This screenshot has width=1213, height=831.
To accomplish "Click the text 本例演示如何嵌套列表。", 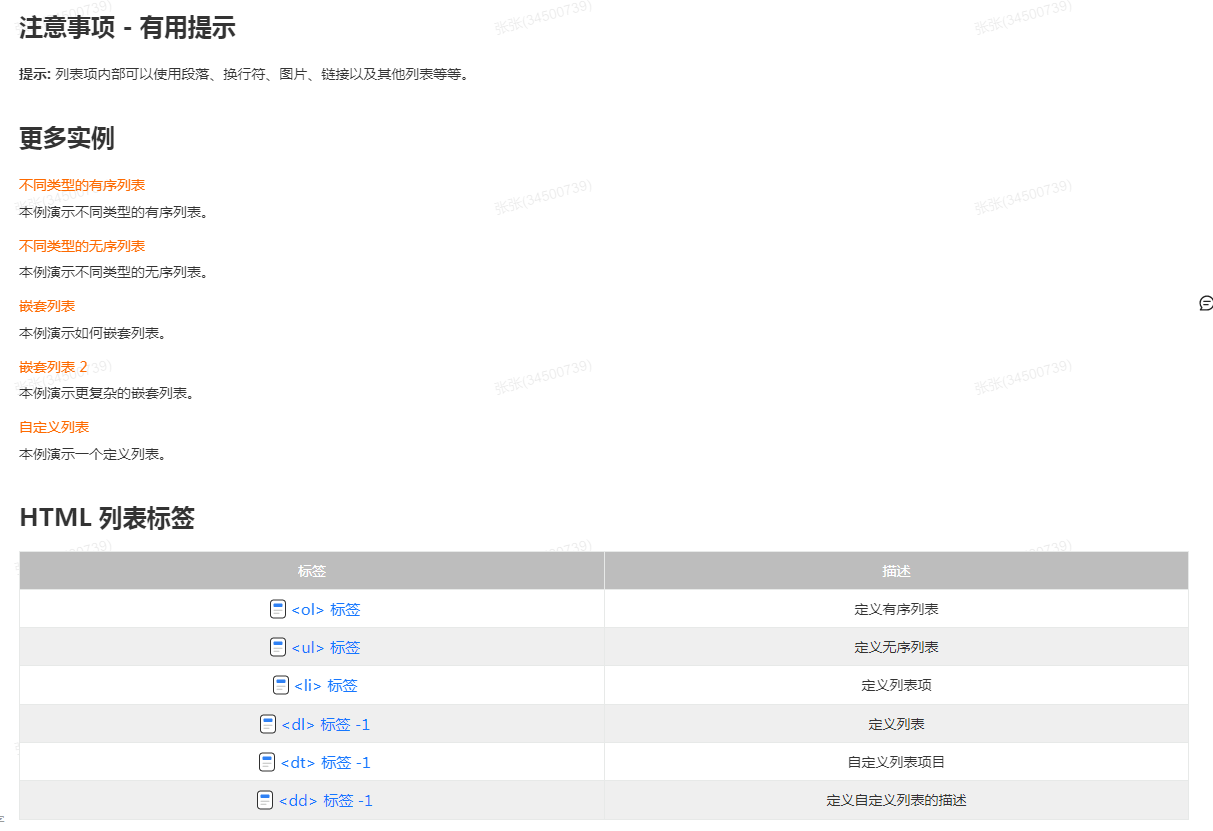I will click(x=93, y=333).
